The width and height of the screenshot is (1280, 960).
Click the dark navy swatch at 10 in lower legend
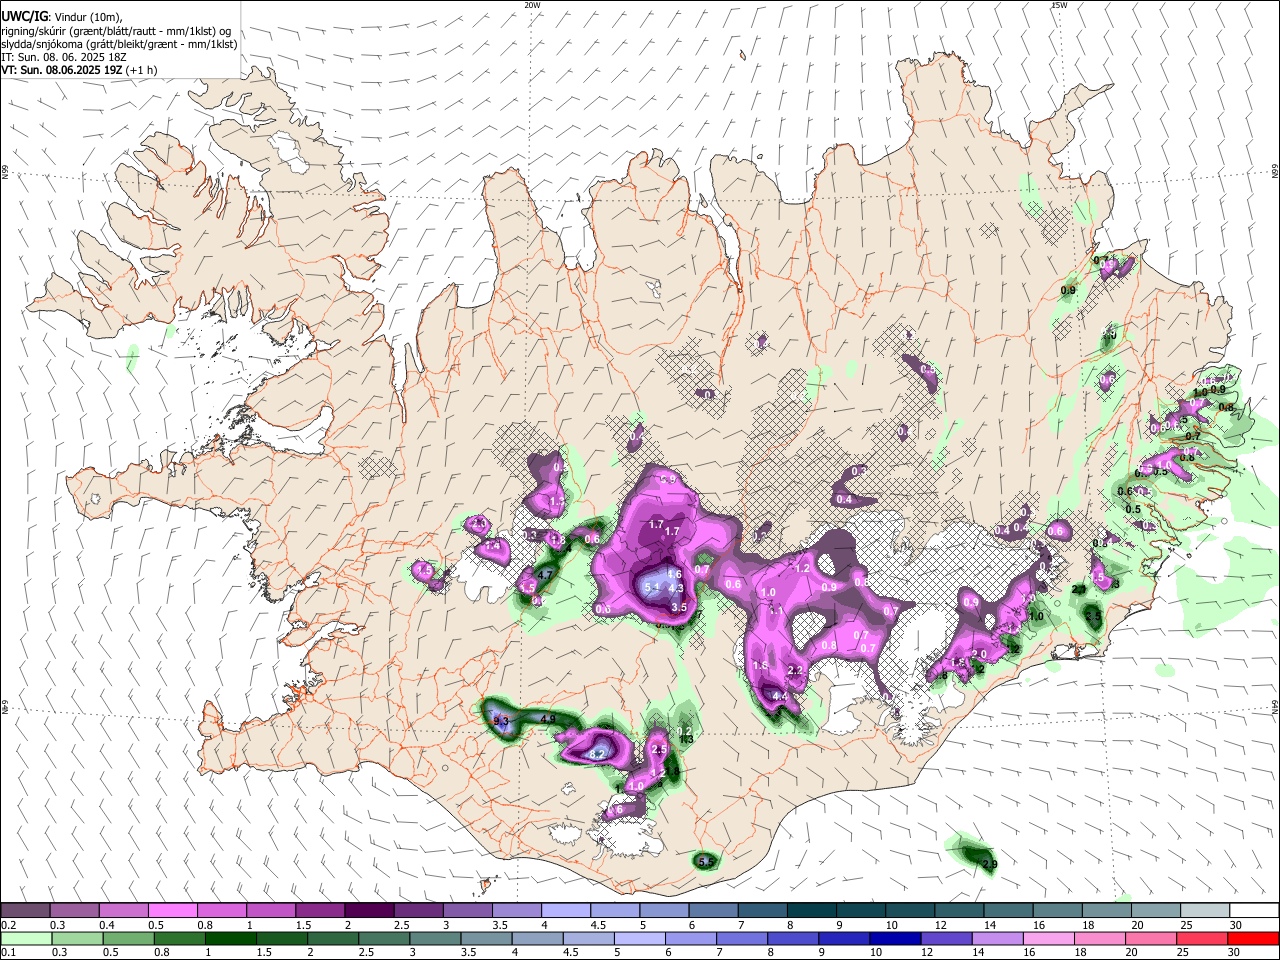pyautogui.click(x=894, y=938)
